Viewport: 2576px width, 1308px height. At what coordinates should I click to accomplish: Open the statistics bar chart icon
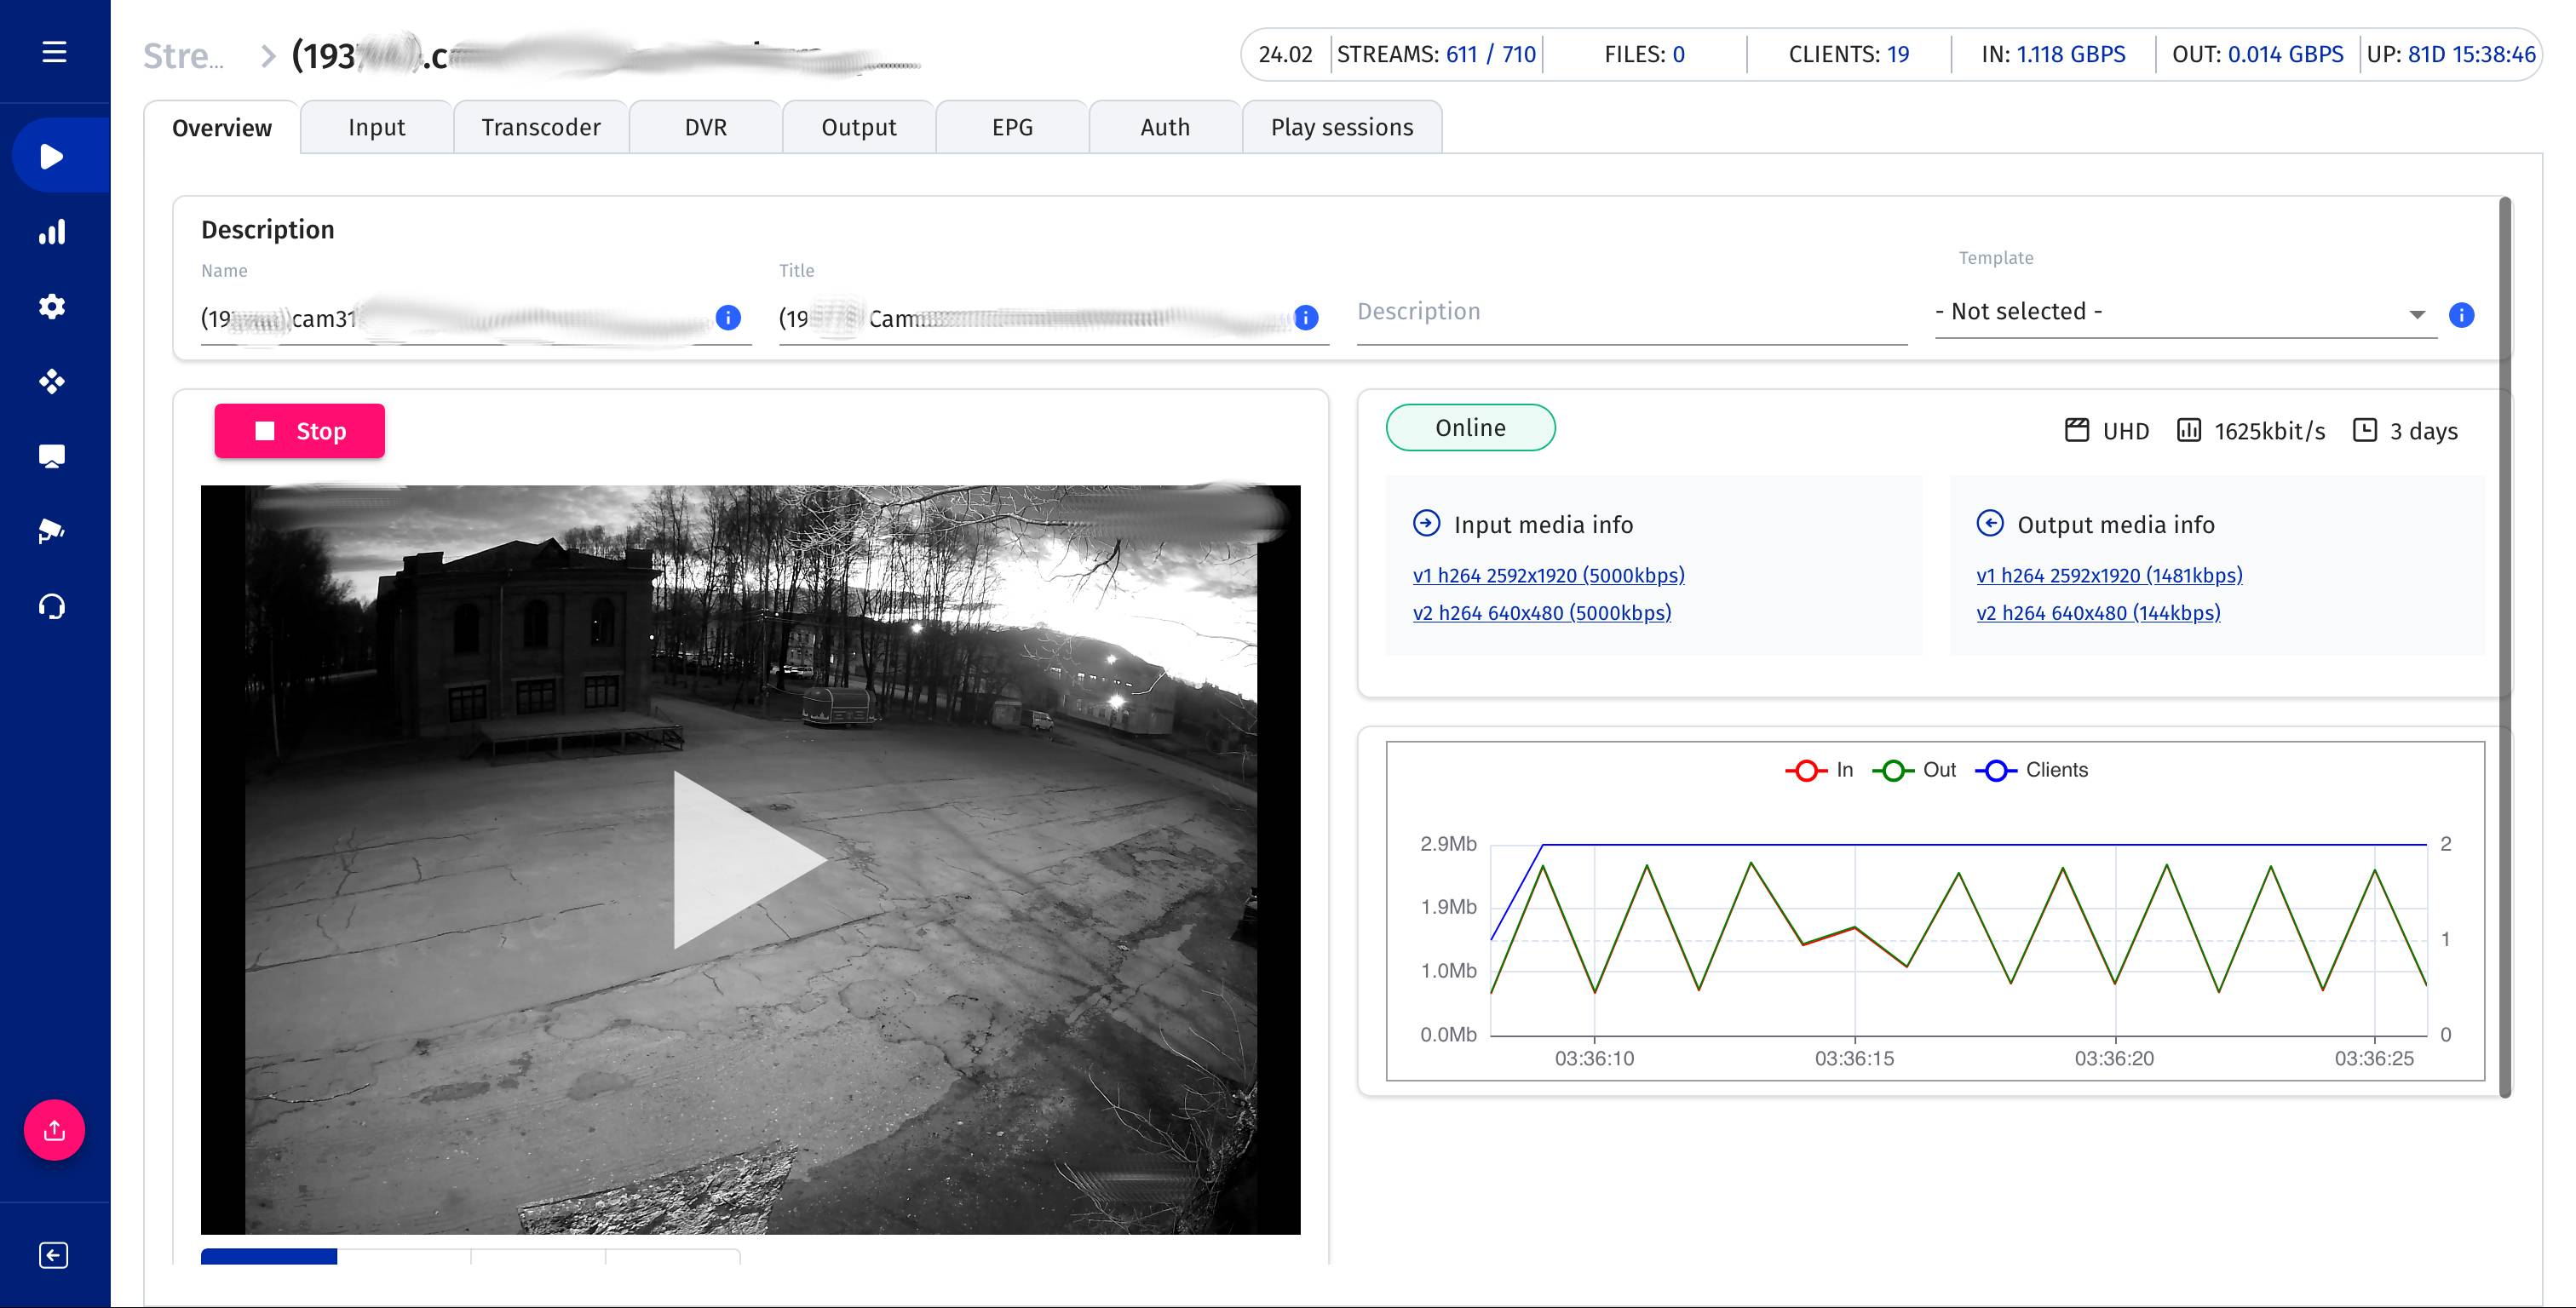coord(52,232)
